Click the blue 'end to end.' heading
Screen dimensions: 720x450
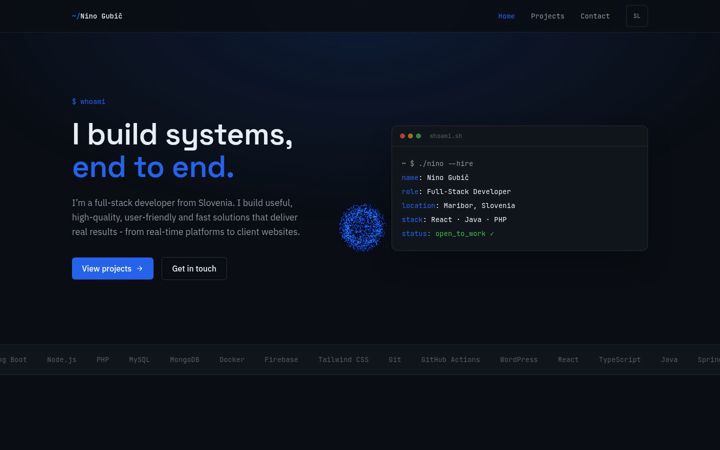[153, 167]
